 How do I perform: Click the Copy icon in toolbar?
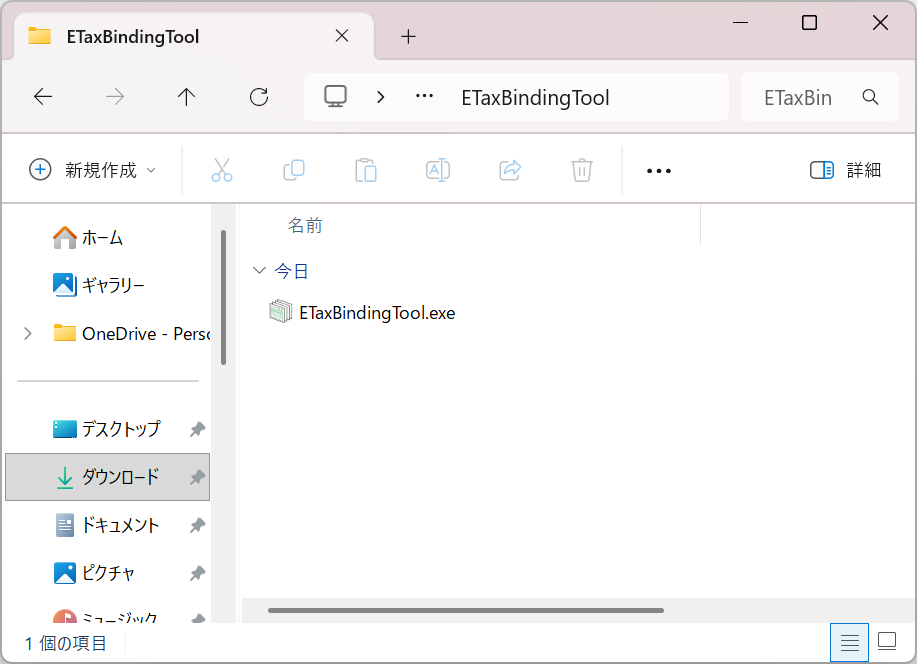[x=294, y=170]
